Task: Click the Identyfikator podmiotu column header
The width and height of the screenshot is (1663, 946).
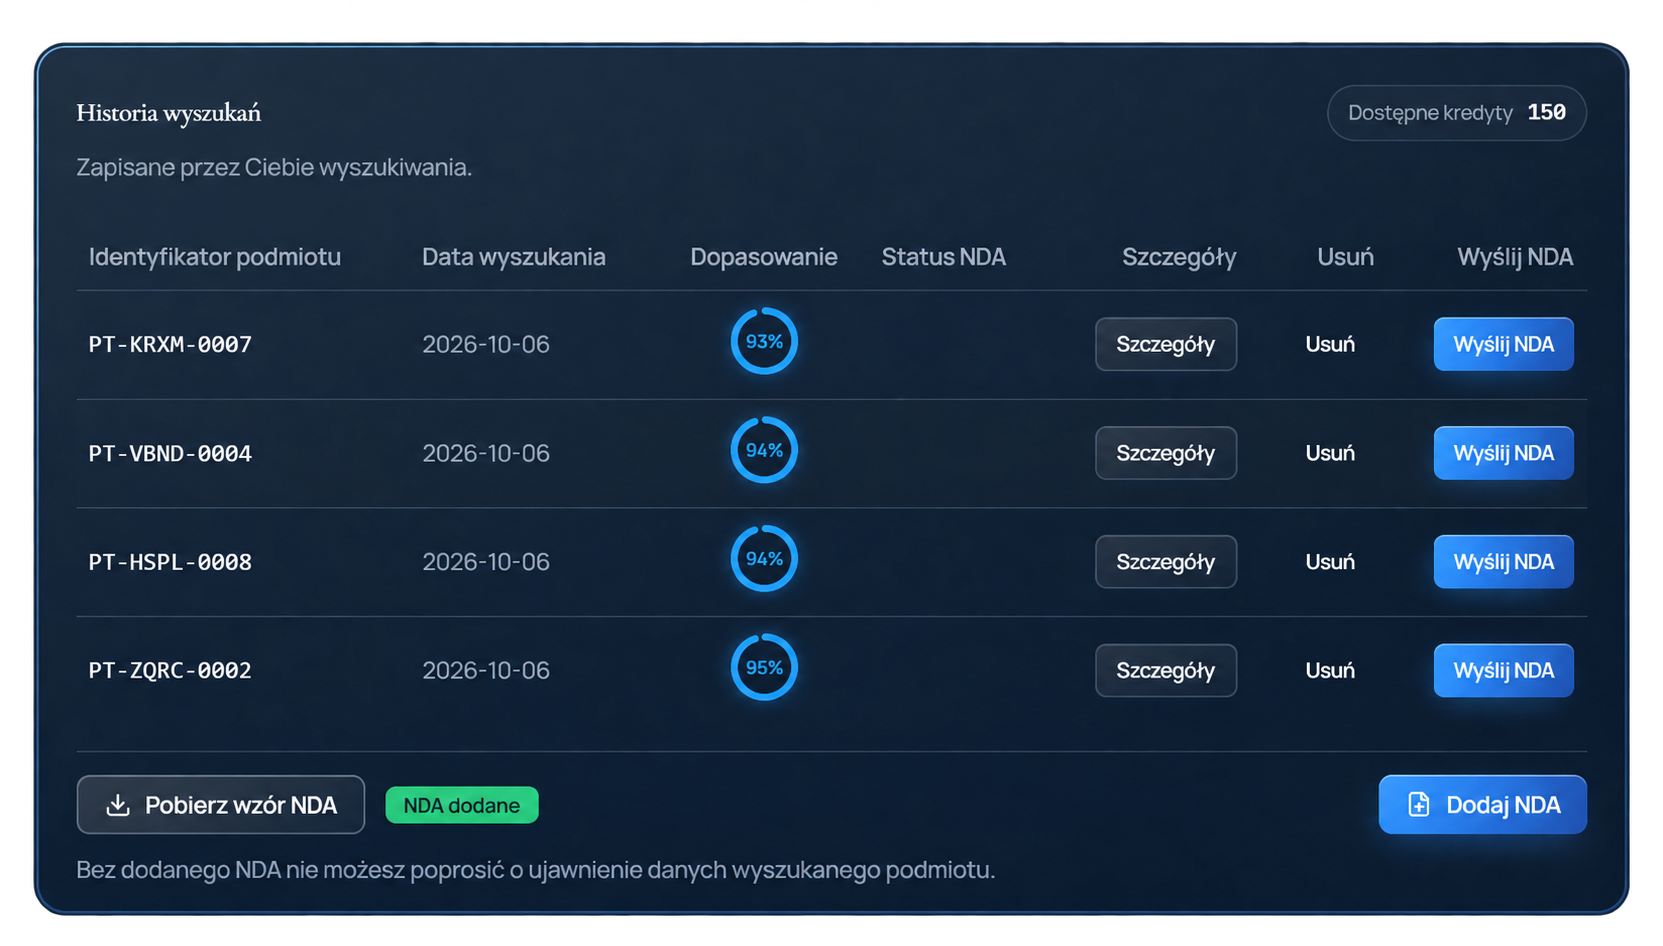Action: pos(215,257)
